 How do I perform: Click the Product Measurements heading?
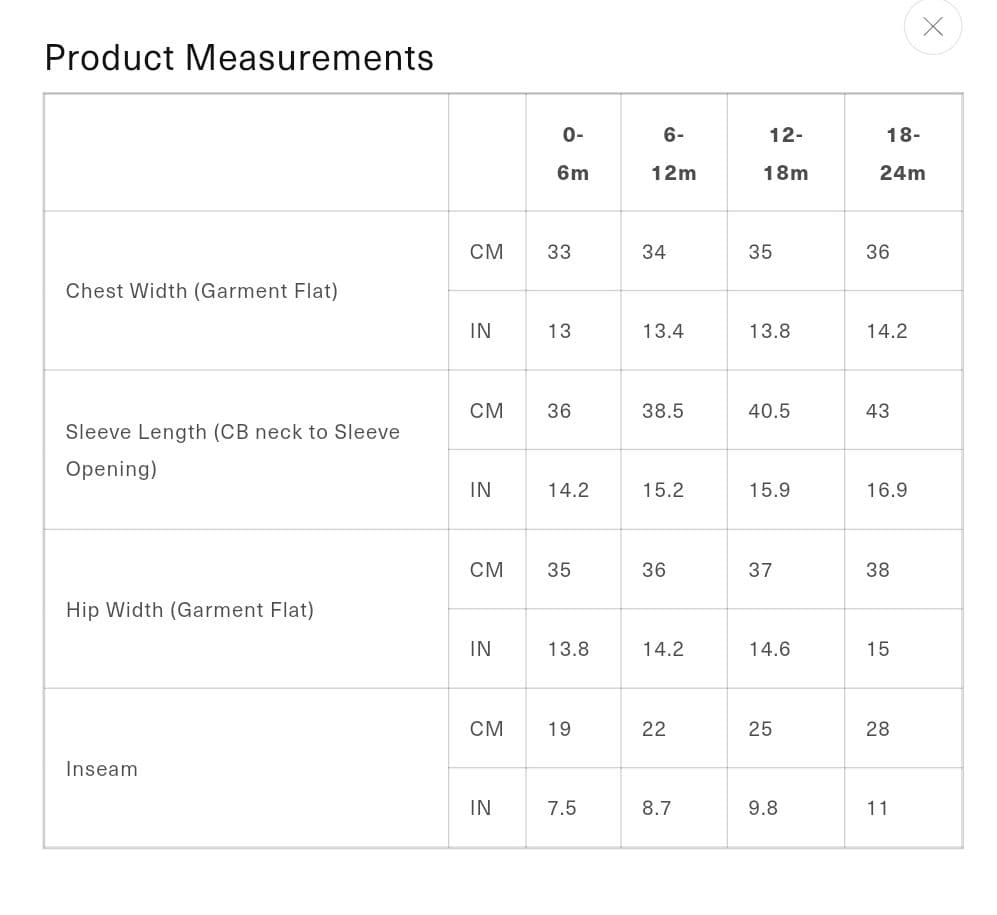pos(239,58)
